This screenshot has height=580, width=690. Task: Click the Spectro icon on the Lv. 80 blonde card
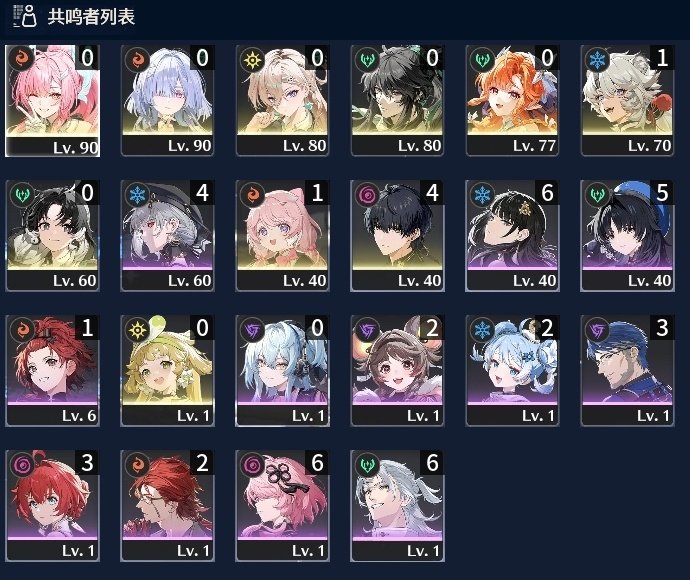coord(252,59)
